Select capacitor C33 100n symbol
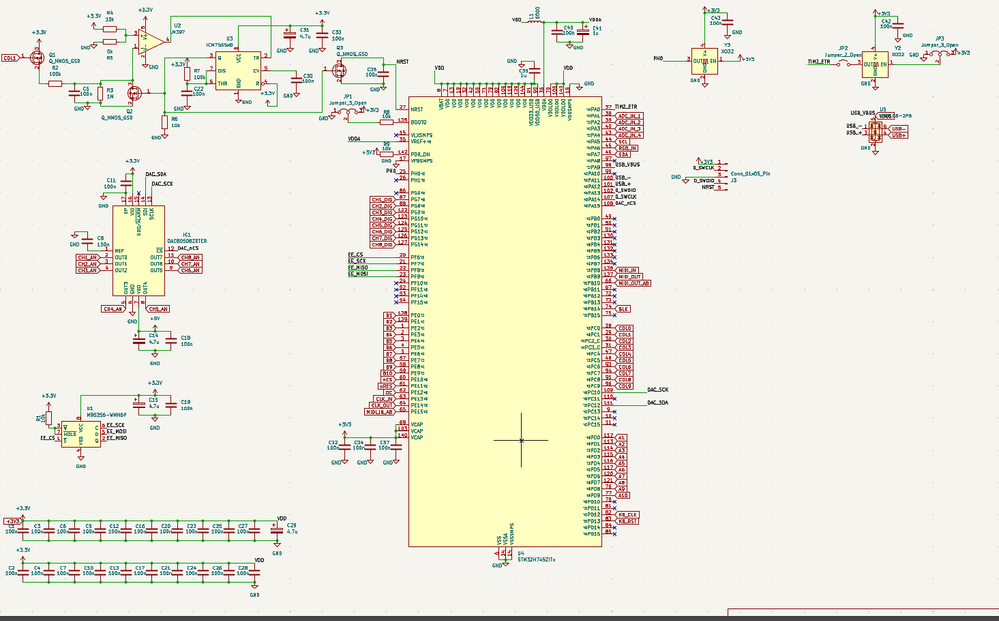The height and width of the screenshot is (621, 999). (x=322, y=33)
